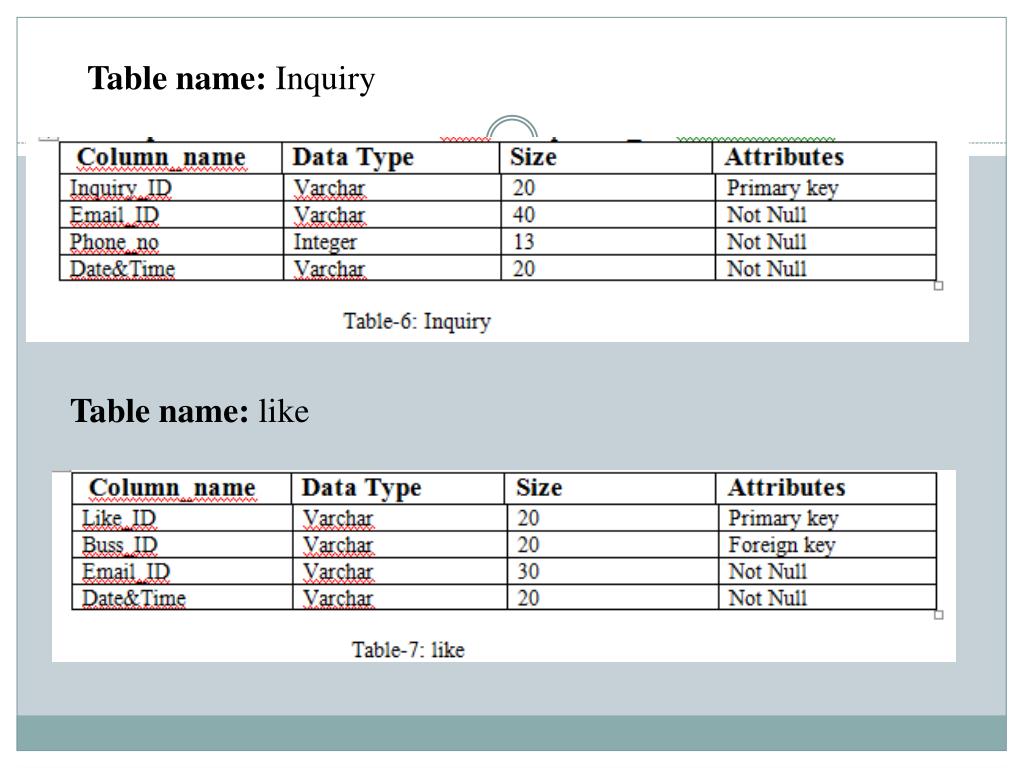Click Primary key cell in Like_ID row

pyautogui.click(x=827, y=518)
